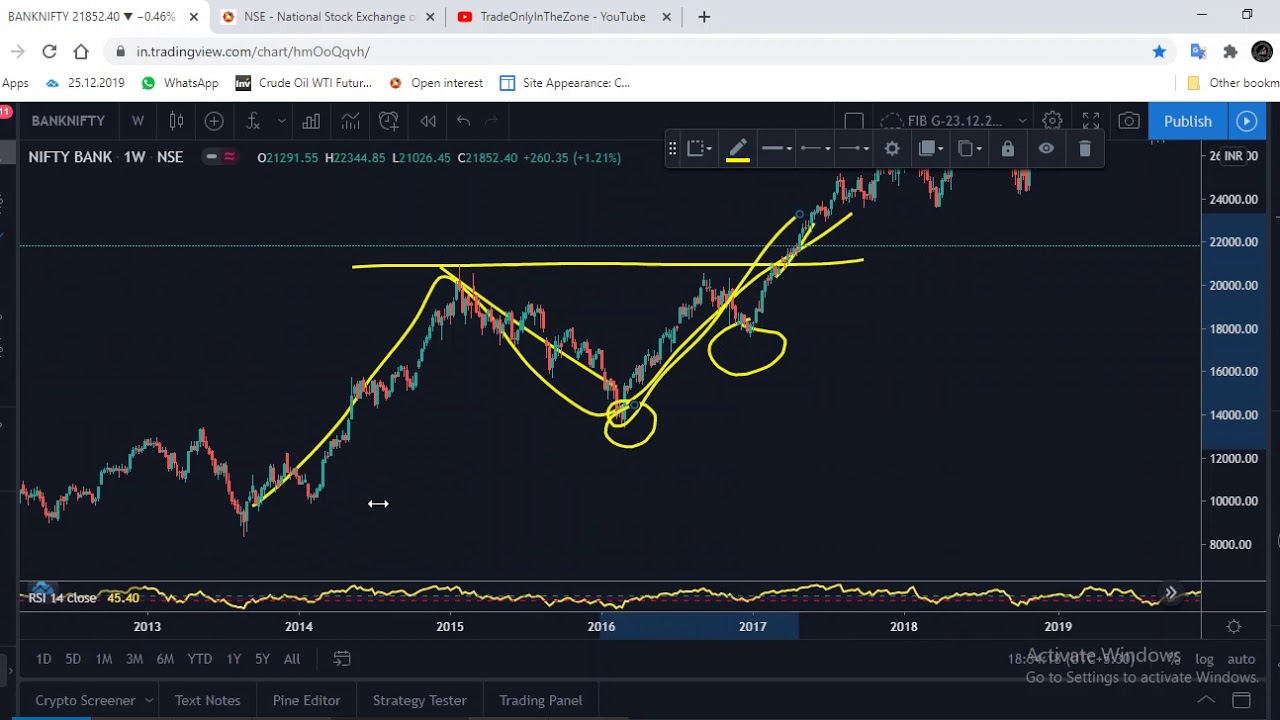Viewport: 1280px width, 720px height.
Task: Maximize the bottom panel window icon
Action: coord(1241,700)
